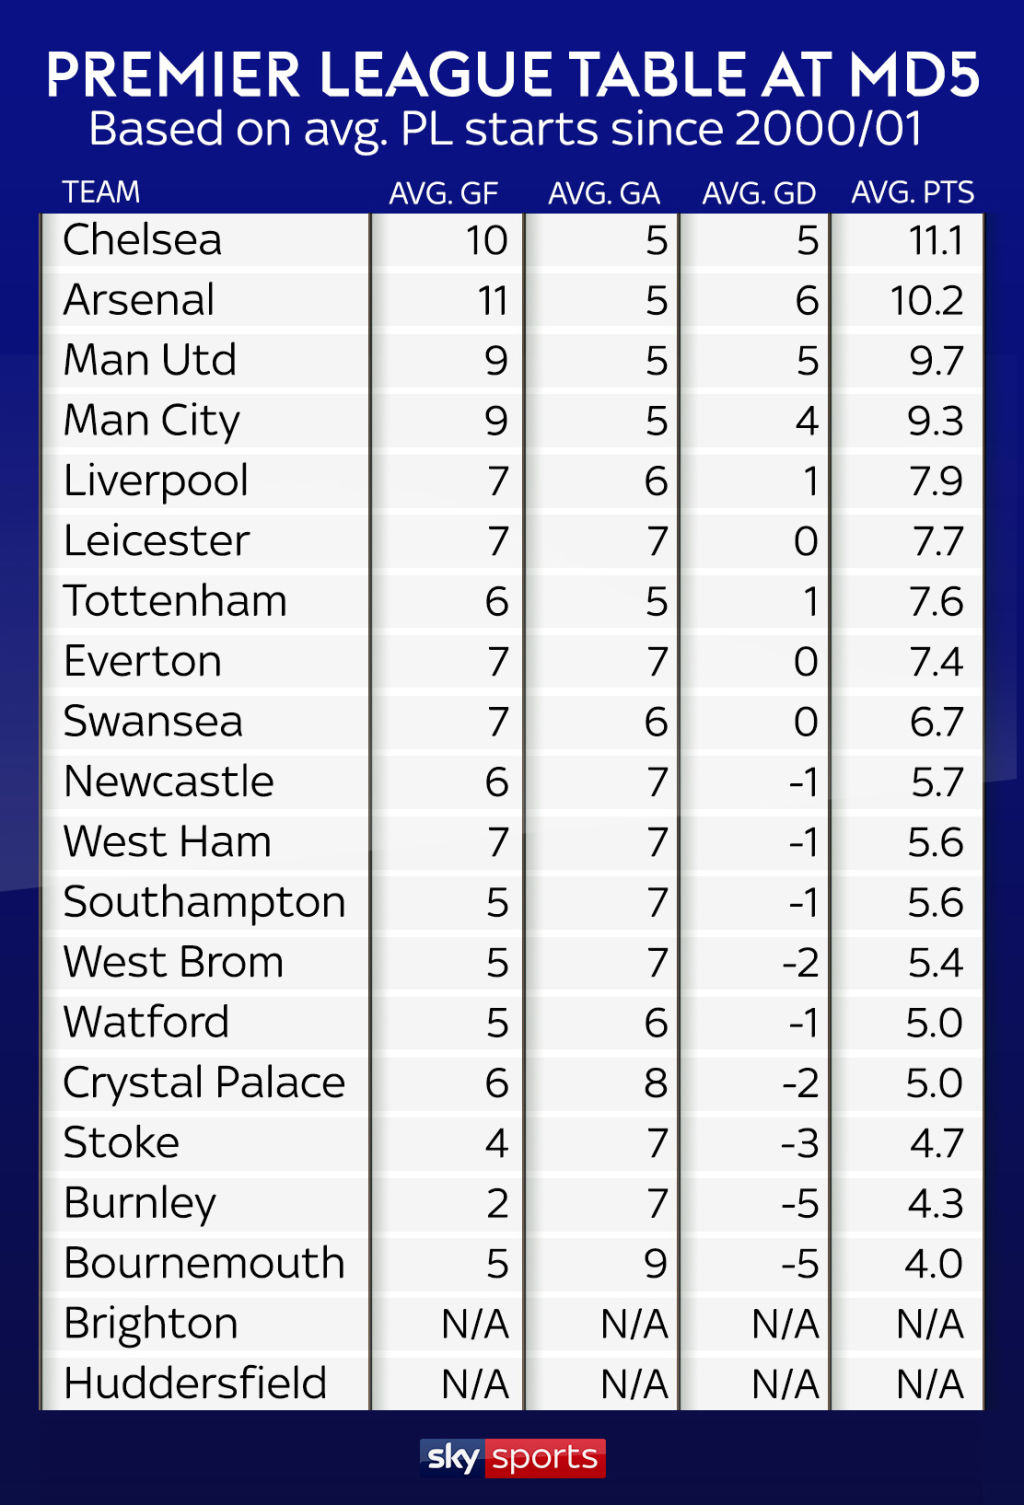
Task: Select Man City in the table
Action: 152,421
